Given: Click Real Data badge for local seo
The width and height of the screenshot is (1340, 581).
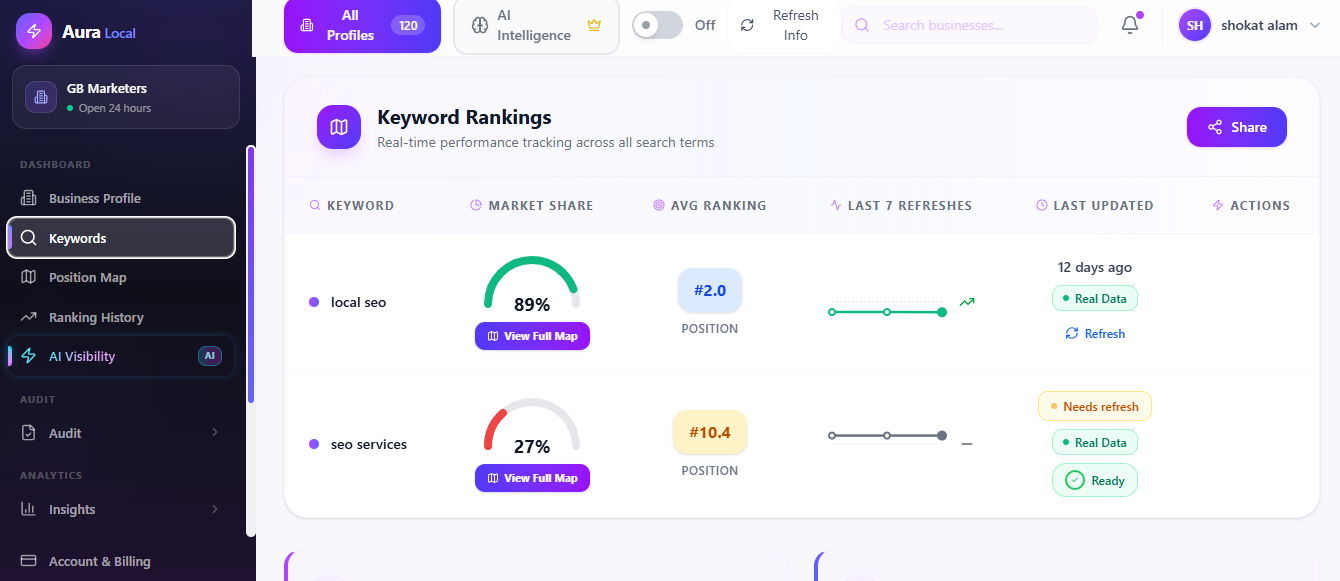Looking at the screenshot, I should coord(1095,298).
